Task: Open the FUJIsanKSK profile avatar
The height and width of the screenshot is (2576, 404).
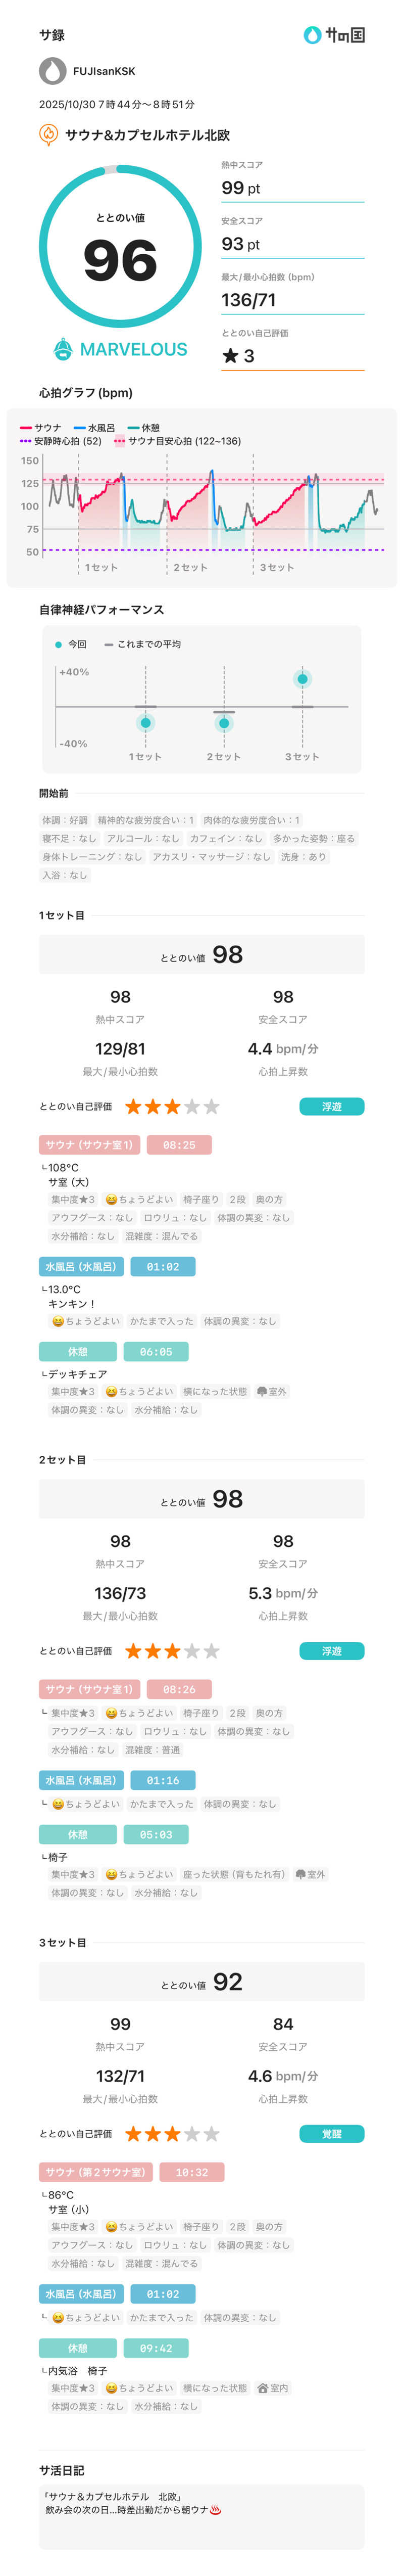Action: tap(52, 71)
